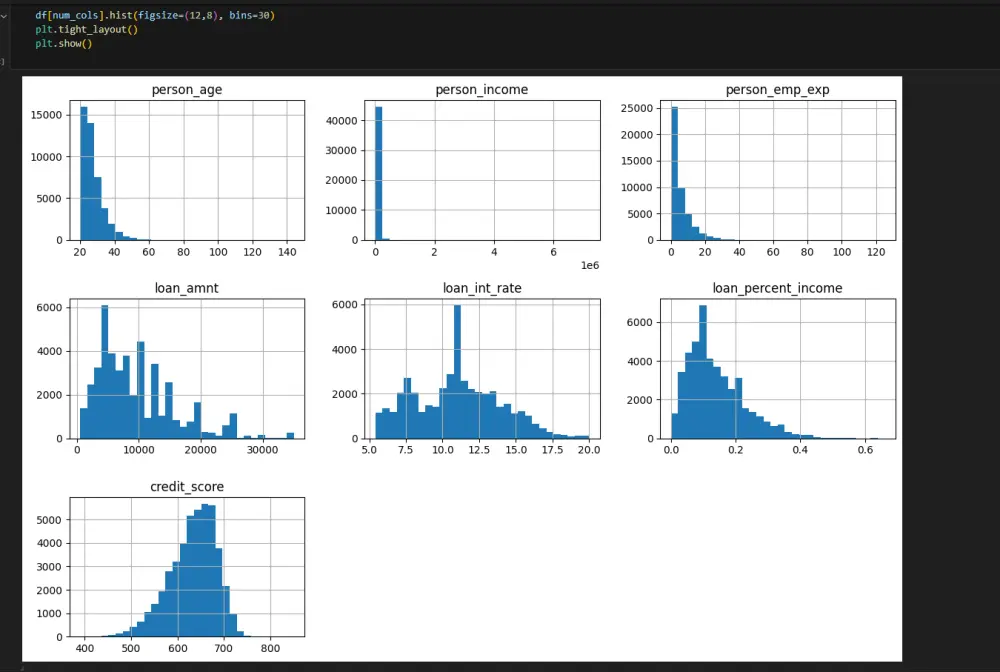Collapse the code cell using the chevron

click(4, 15)
